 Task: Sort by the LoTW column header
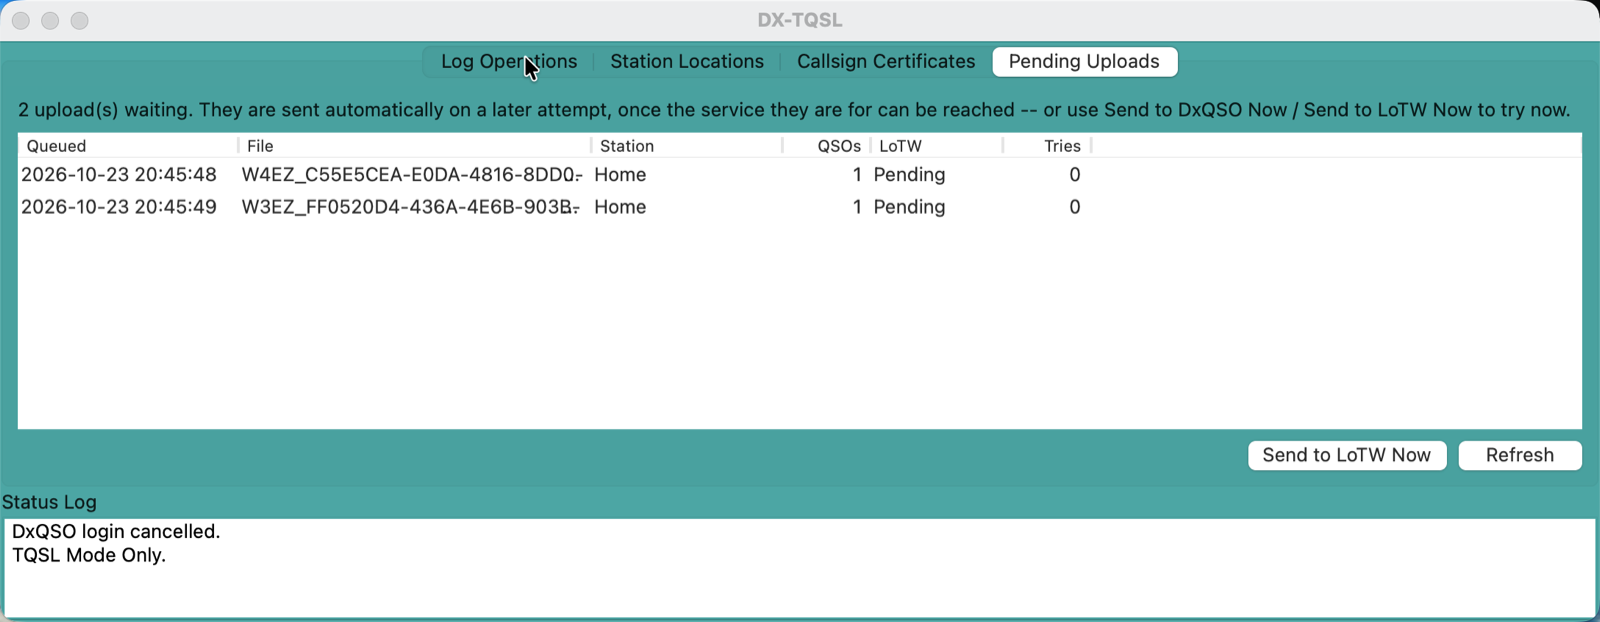(x=937, y=146)
